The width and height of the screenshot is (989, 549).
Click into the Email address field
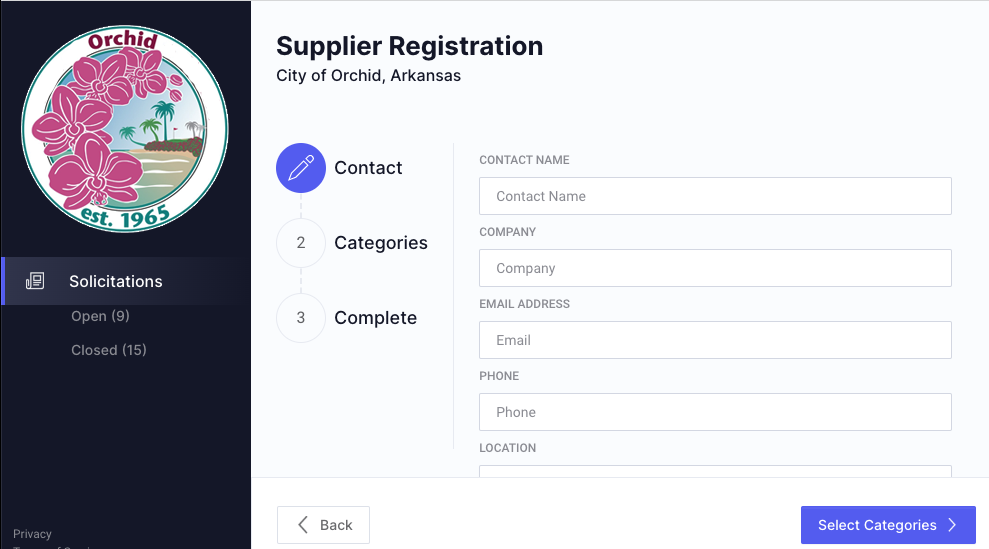(x=715, y=340)
